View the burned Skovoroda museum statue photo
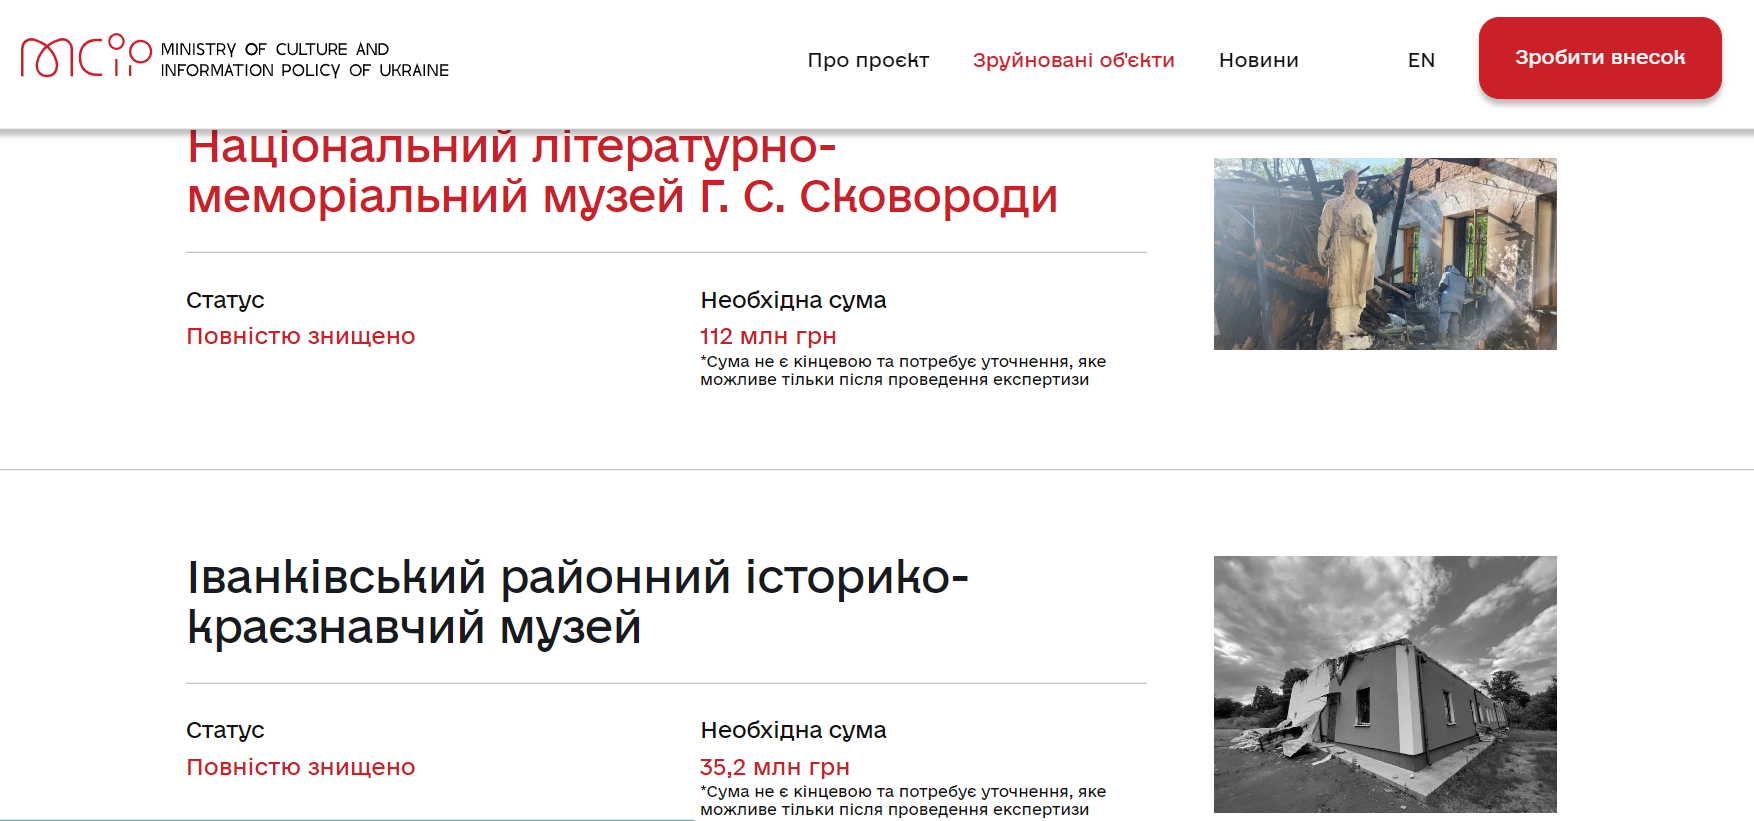The height and width of the screenshot is (821, 1754). (x=1384, y=254)
